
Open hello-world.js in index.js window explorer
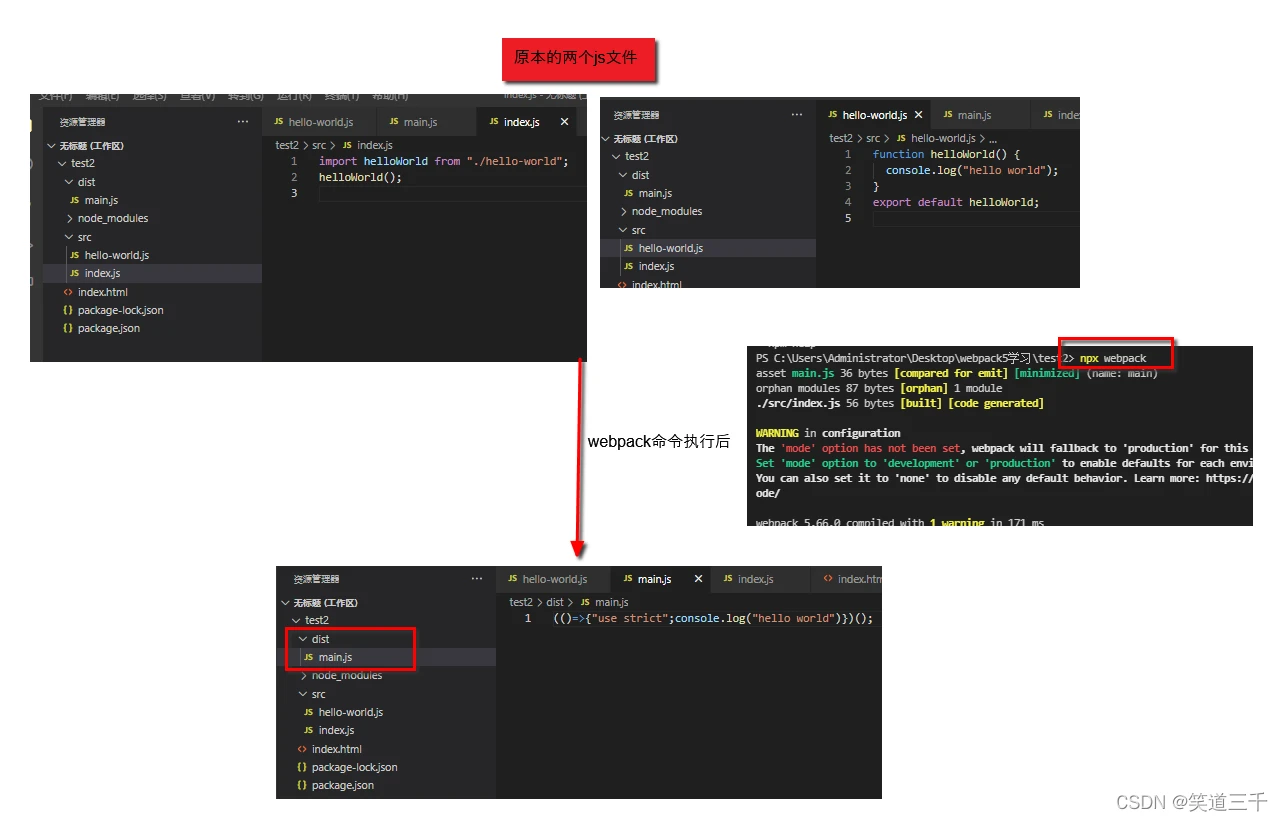coord(116,255)
